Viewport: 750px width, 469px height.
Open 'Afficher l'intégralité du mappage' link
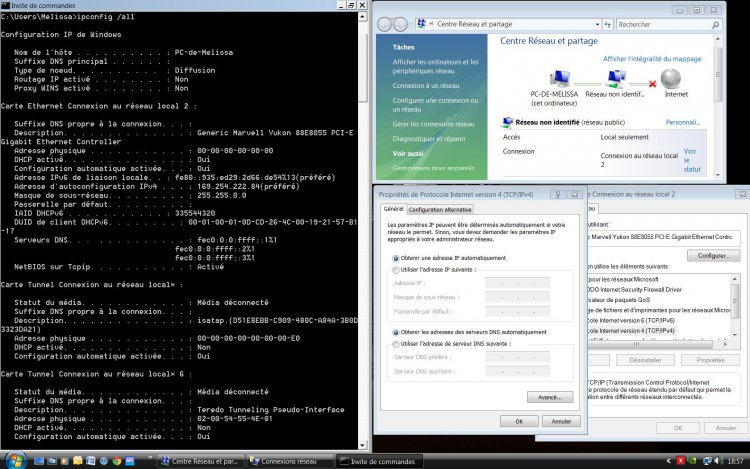point(651,59)
